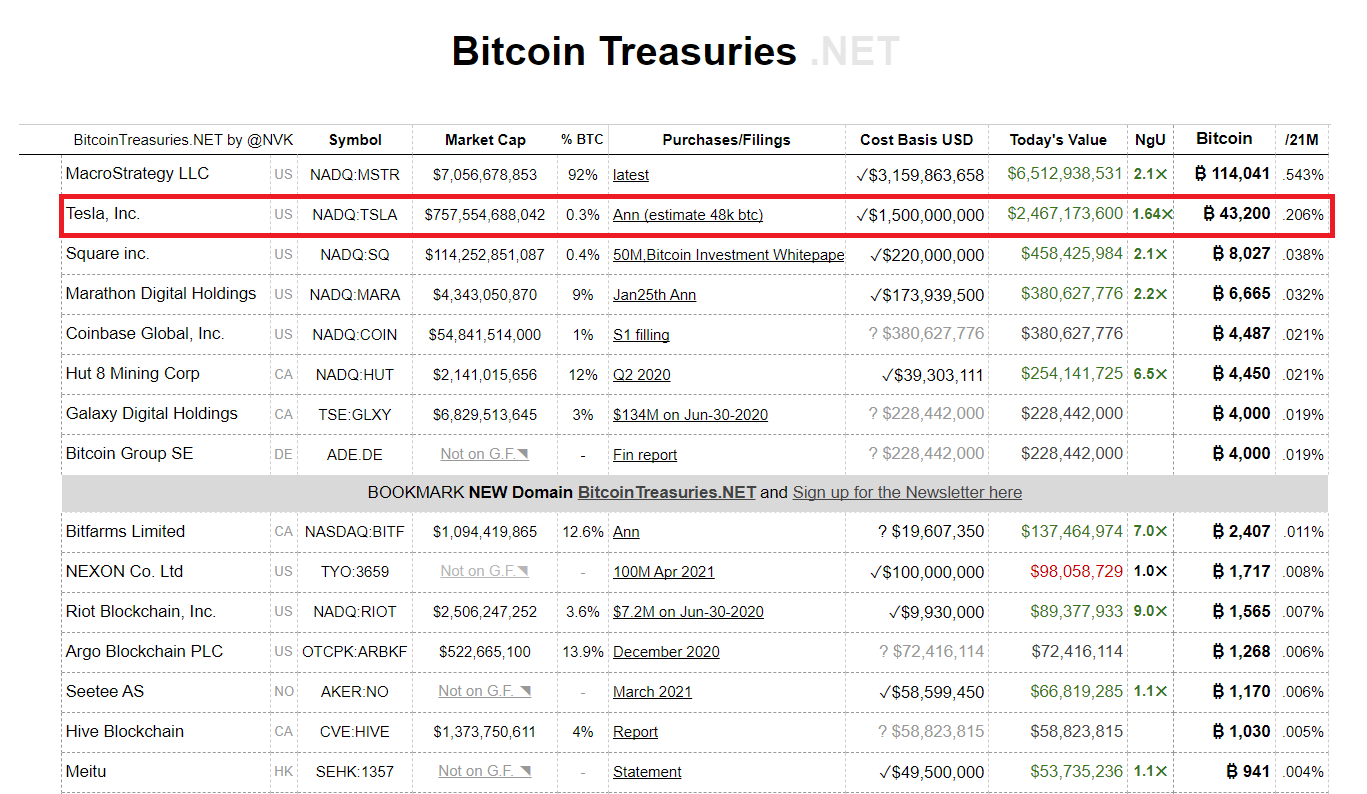Click Square's cost basis '$220,000,000'
This screenshot has width=1367, height=794.
927,255
